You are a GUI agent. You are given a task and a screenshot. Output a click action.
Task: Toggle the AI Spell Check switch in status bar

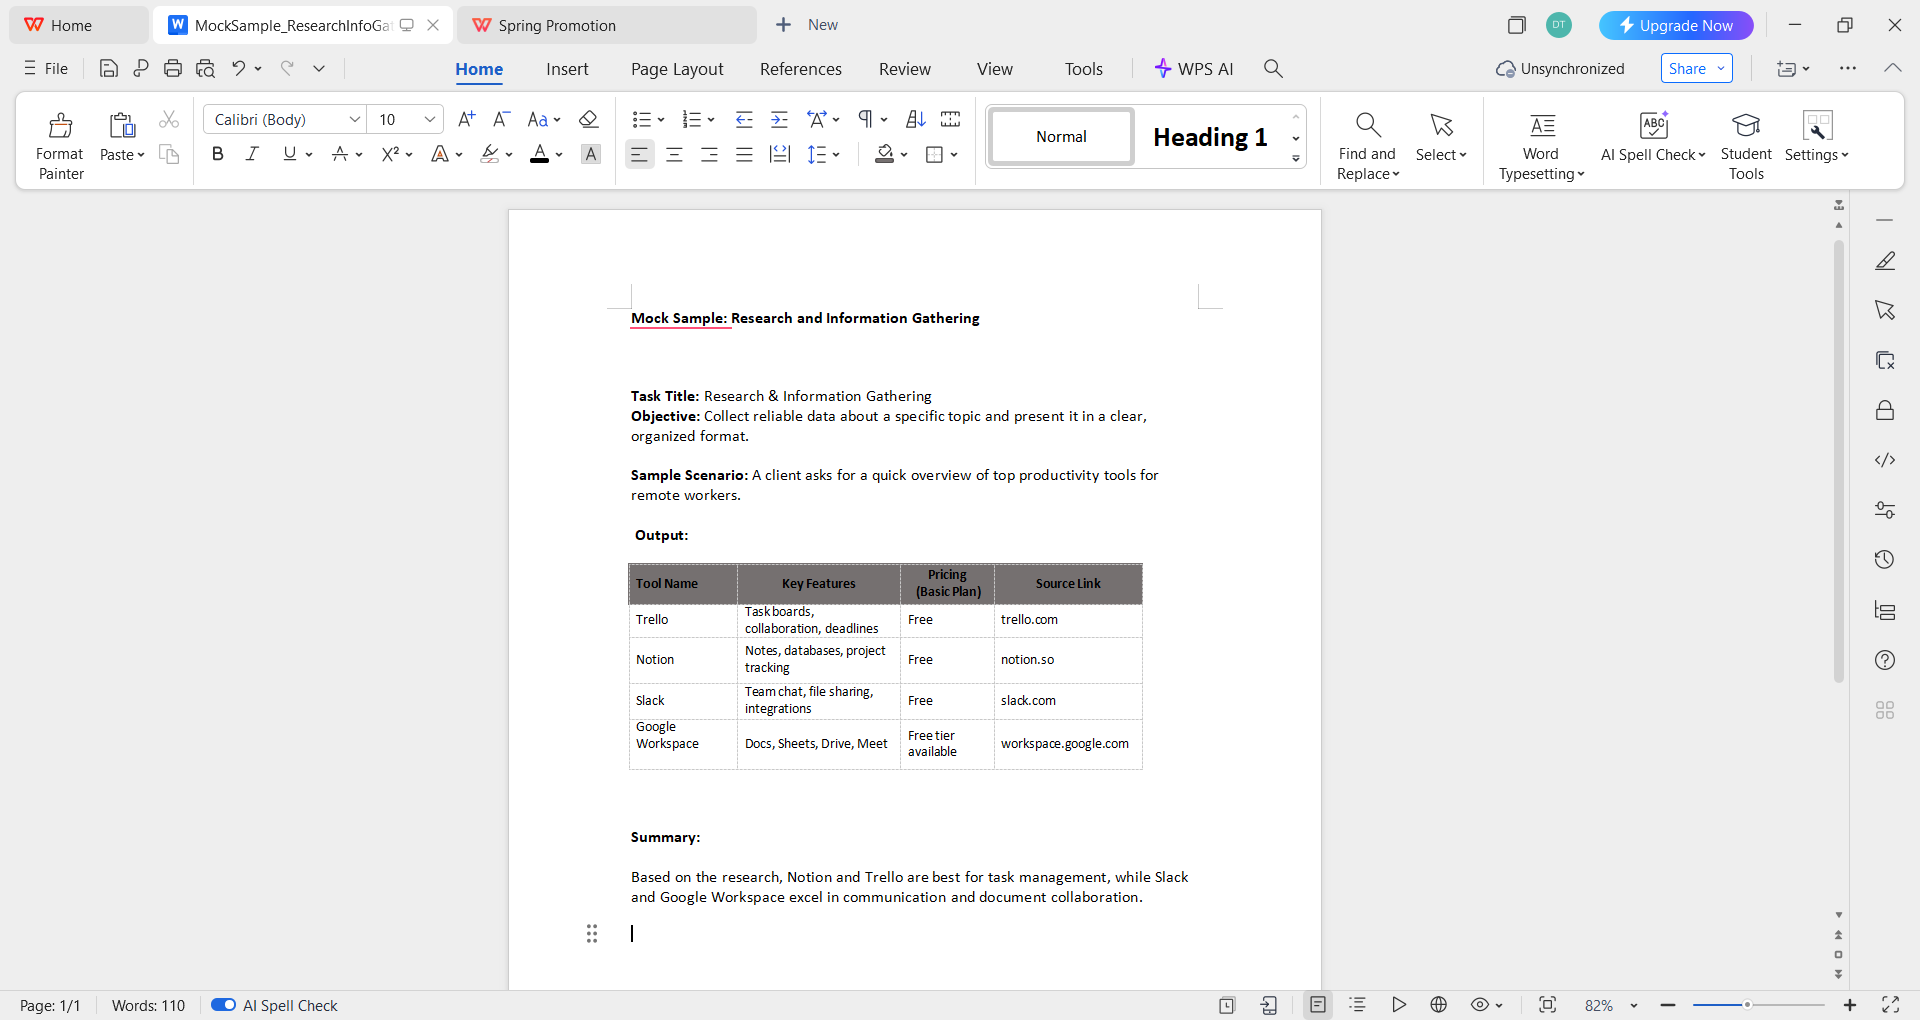[x=223, y=1005]
